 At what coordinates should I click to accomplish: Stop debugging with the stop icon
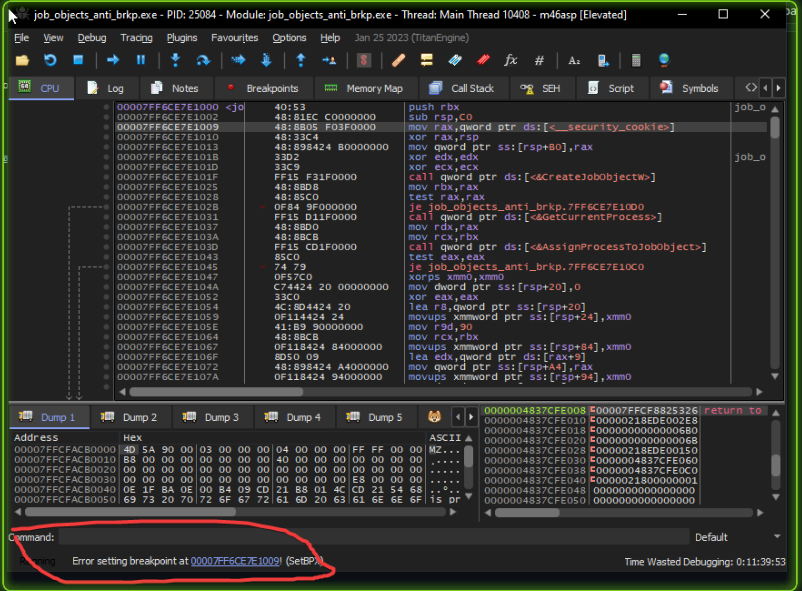coord(78,61)
